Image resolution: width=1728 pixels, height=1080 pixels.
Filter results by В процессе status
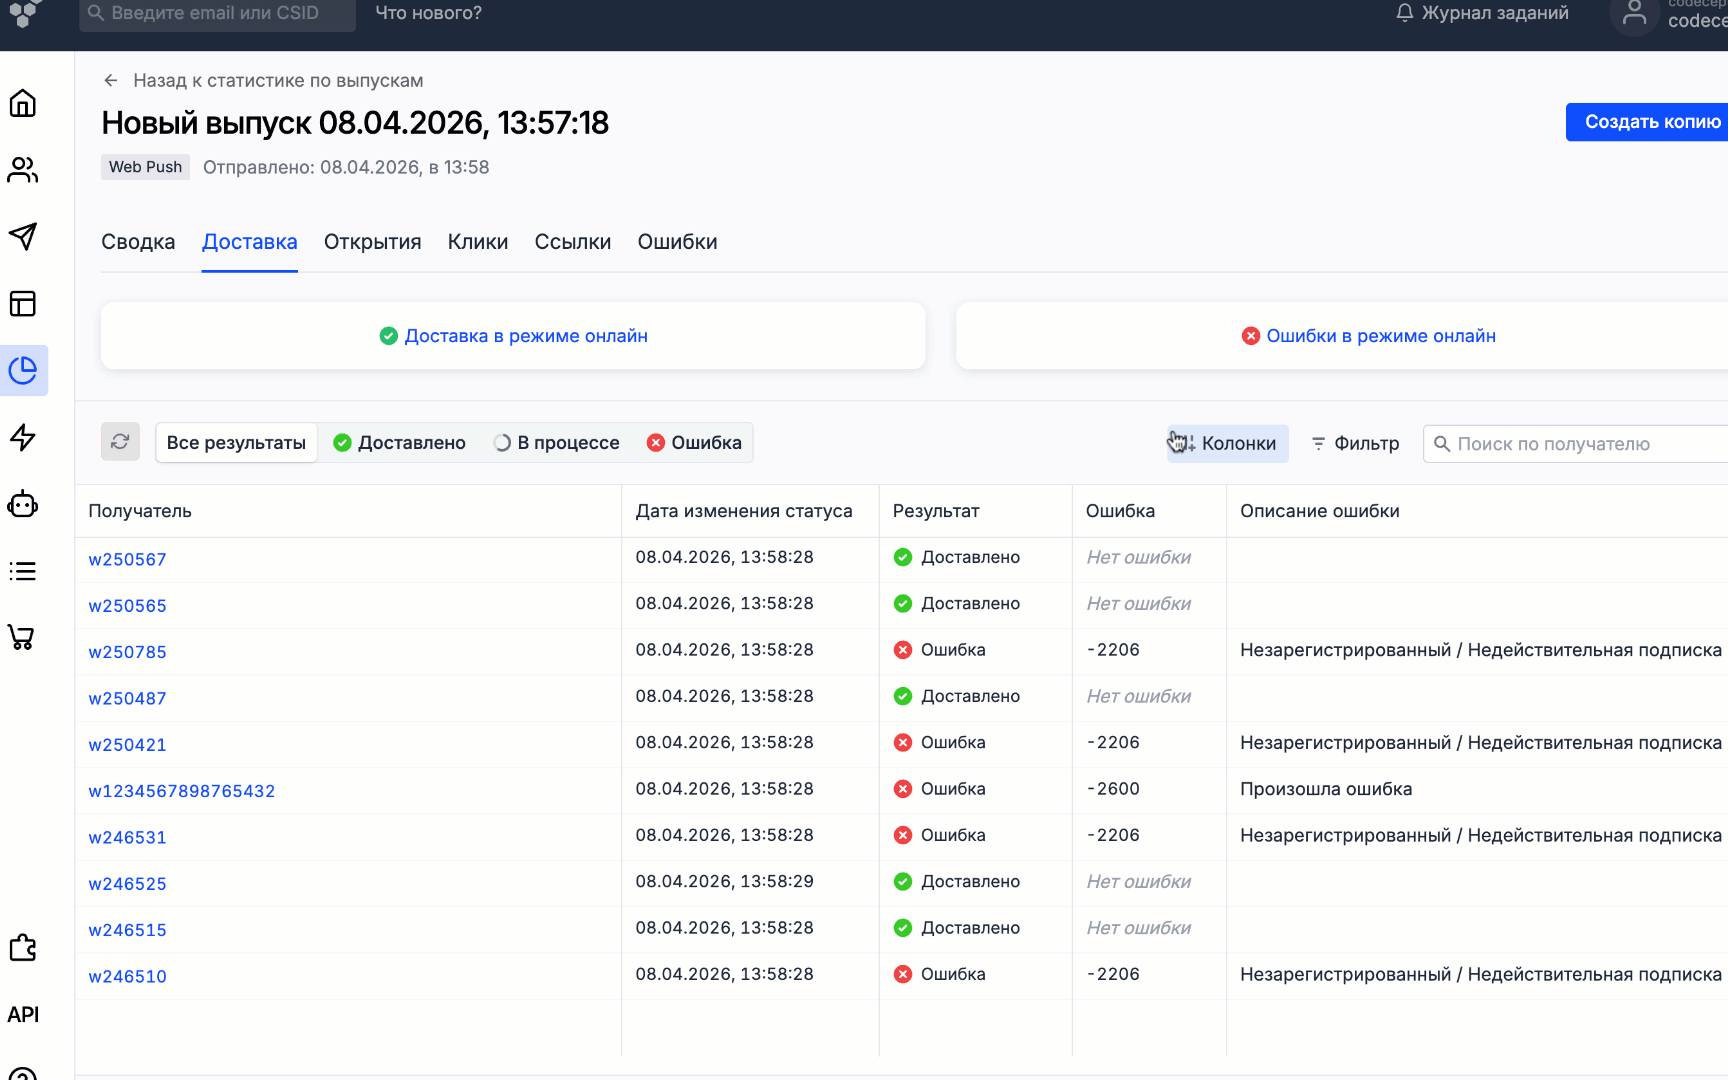coord(557,443)
